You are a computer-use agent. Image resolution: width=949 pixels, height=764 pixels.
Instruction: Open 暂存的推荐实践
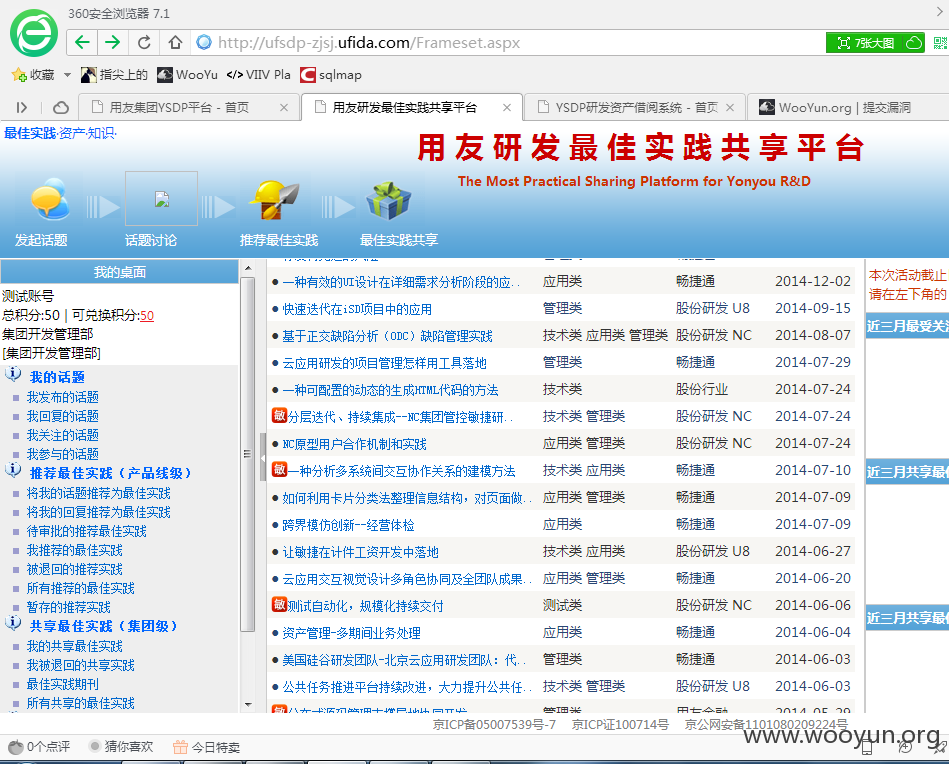pyautogui.click(x=68, y=607)
